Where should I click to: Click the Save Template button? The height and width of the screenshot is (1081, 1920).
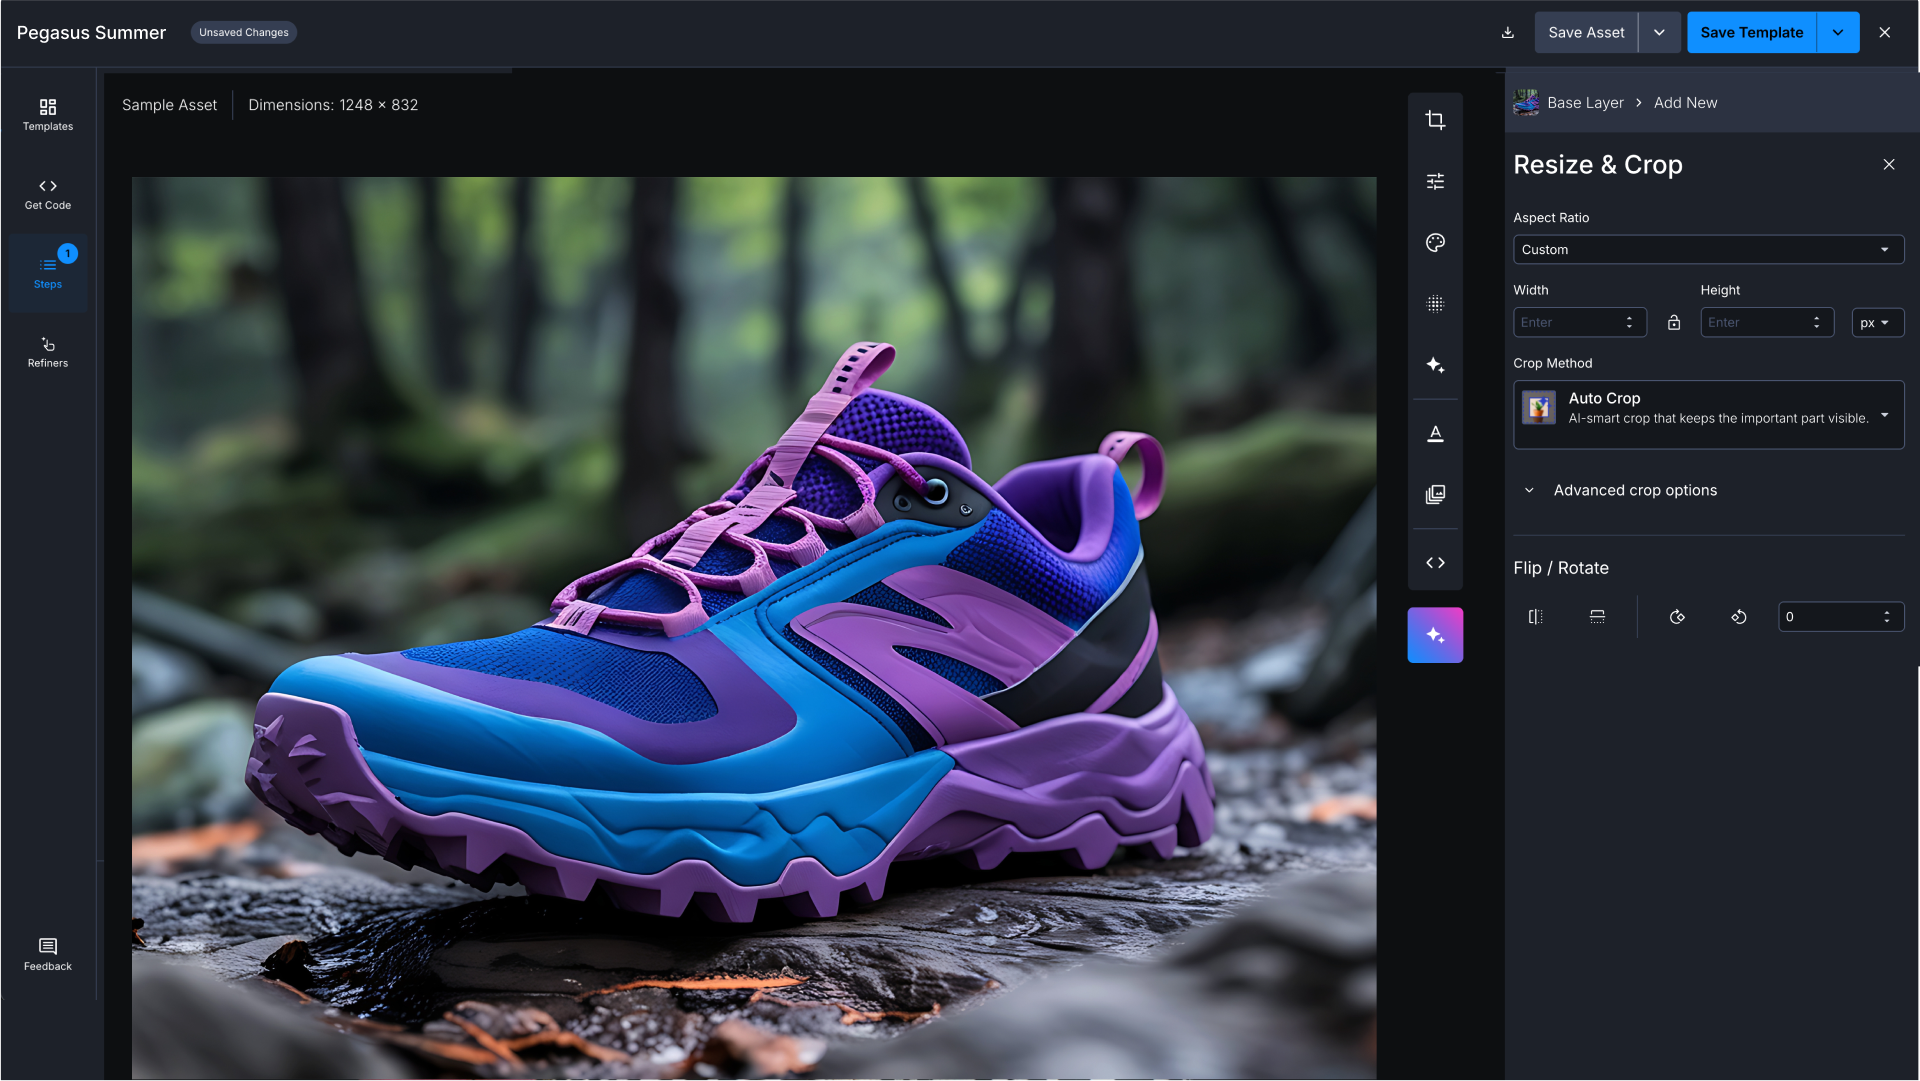pos(1751,33)
